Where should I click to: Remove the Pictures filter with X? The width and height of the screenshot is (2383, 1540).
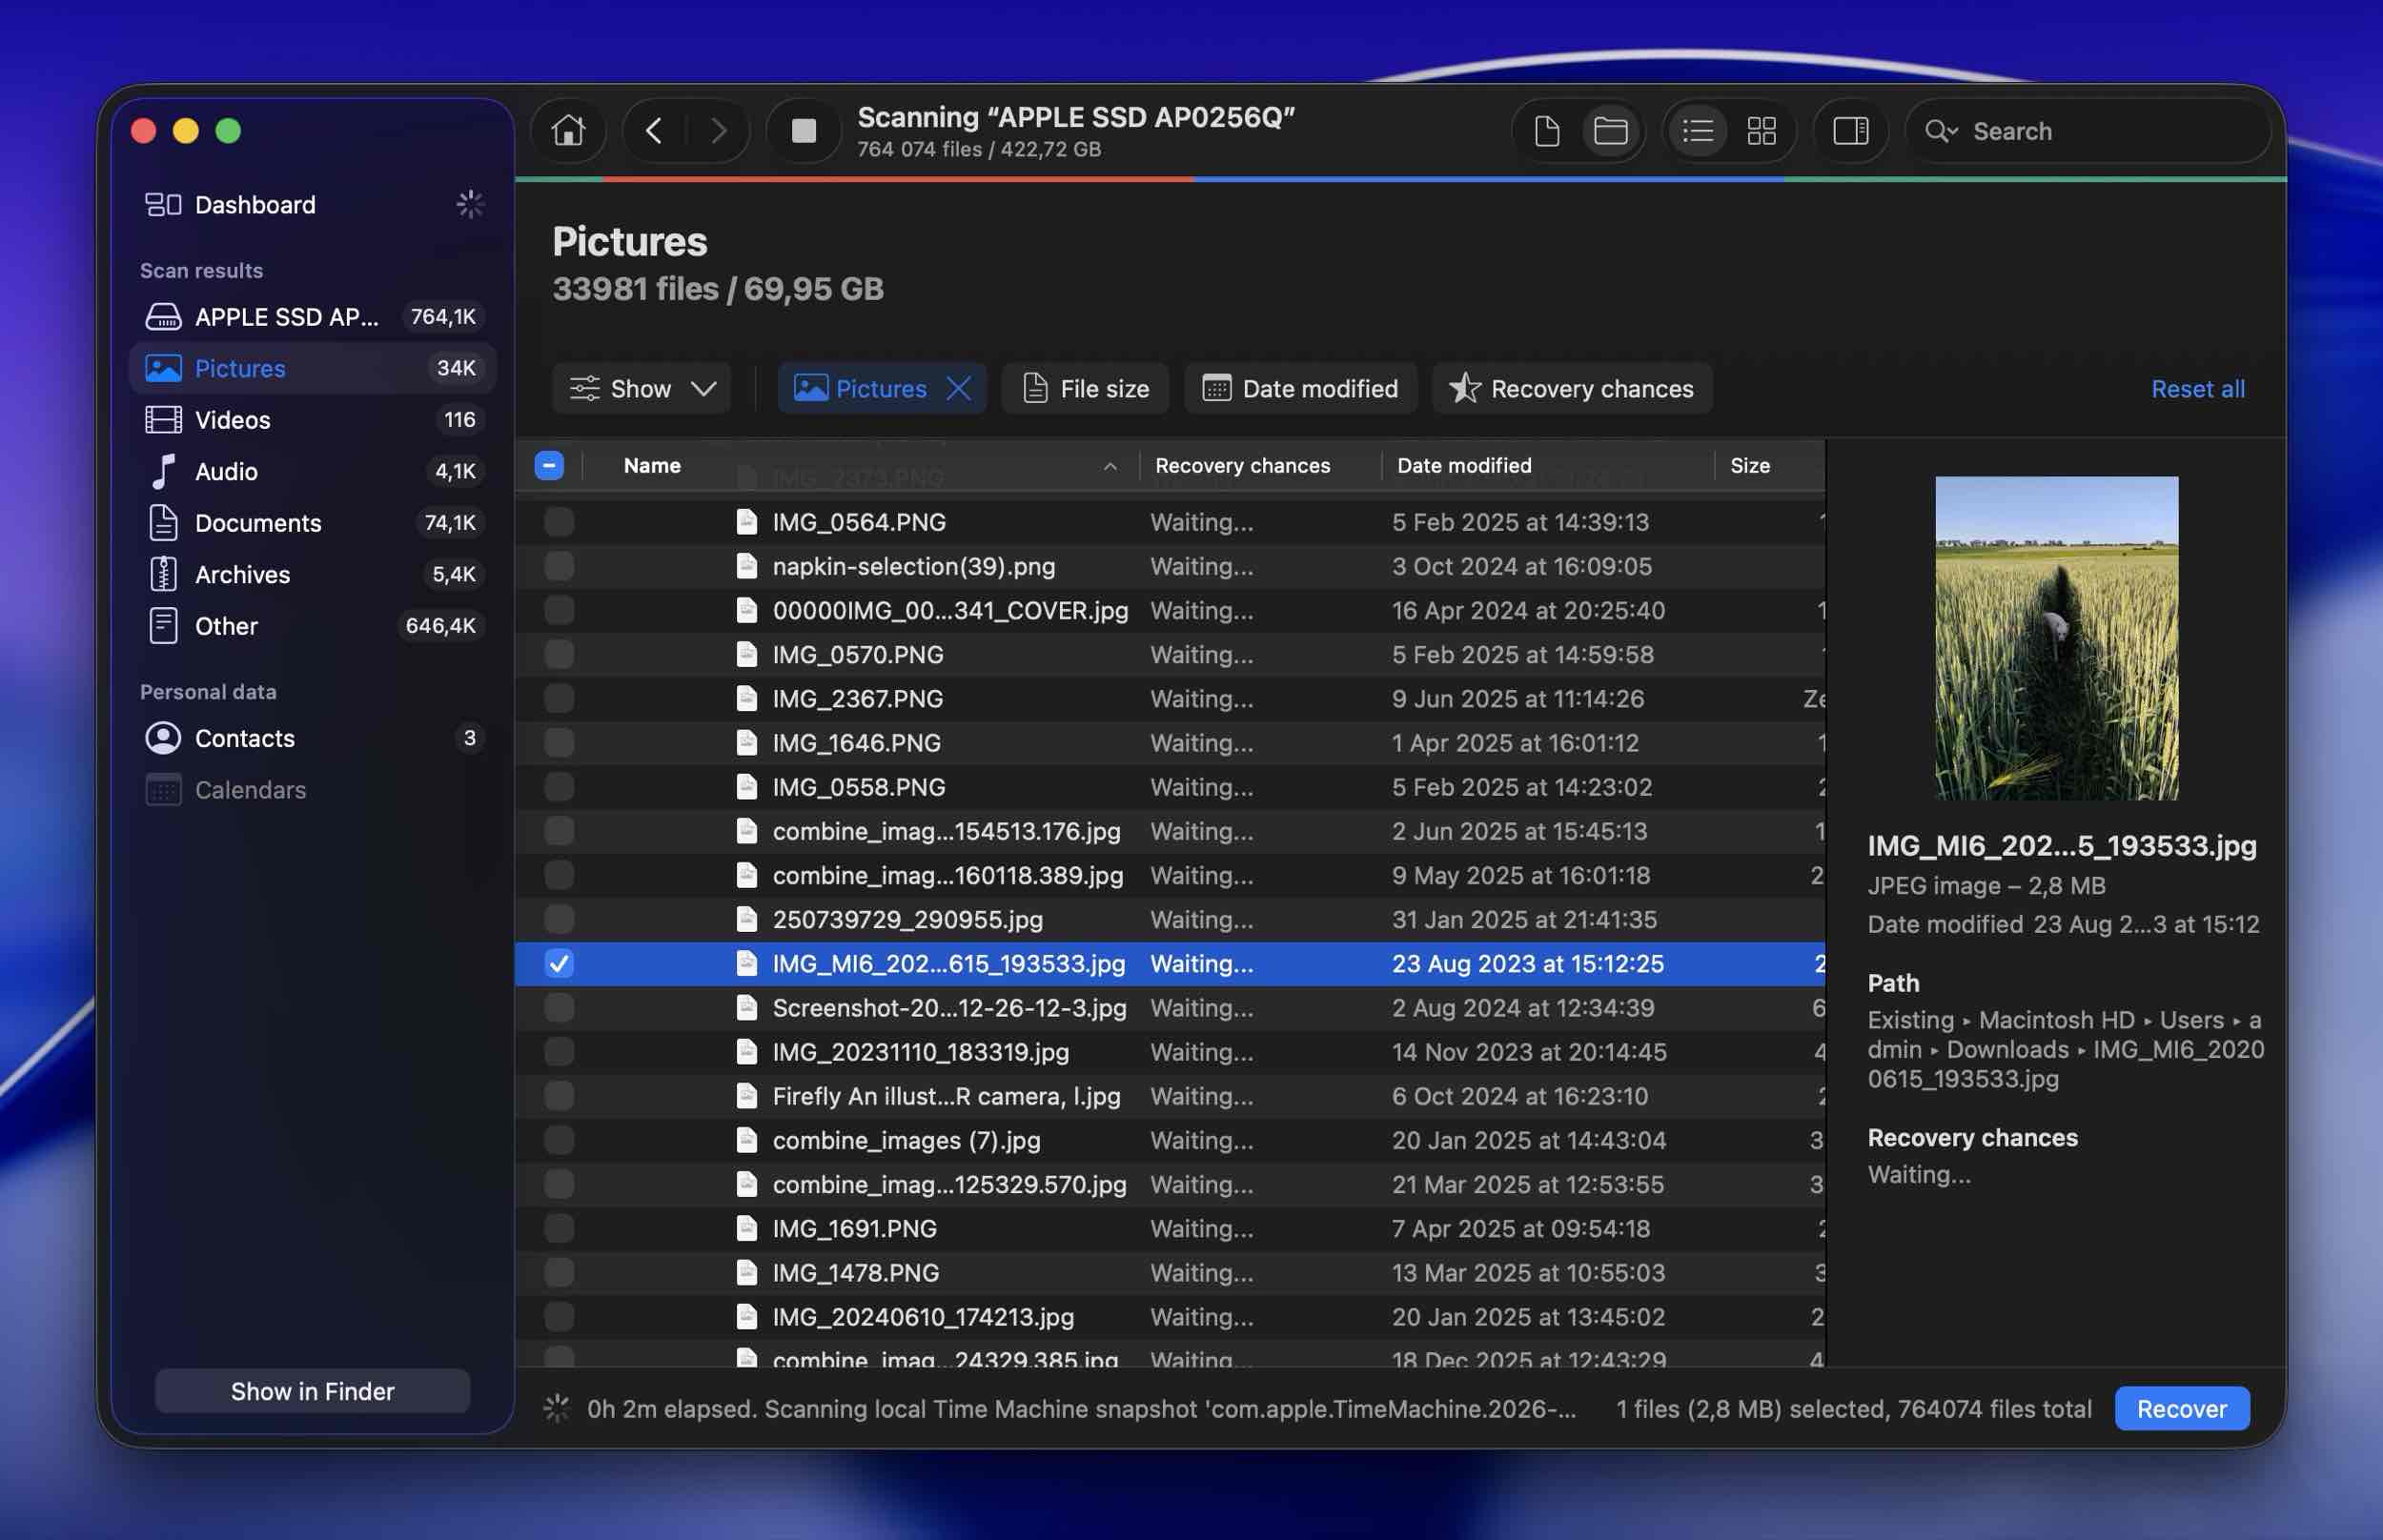pos(958,389)
